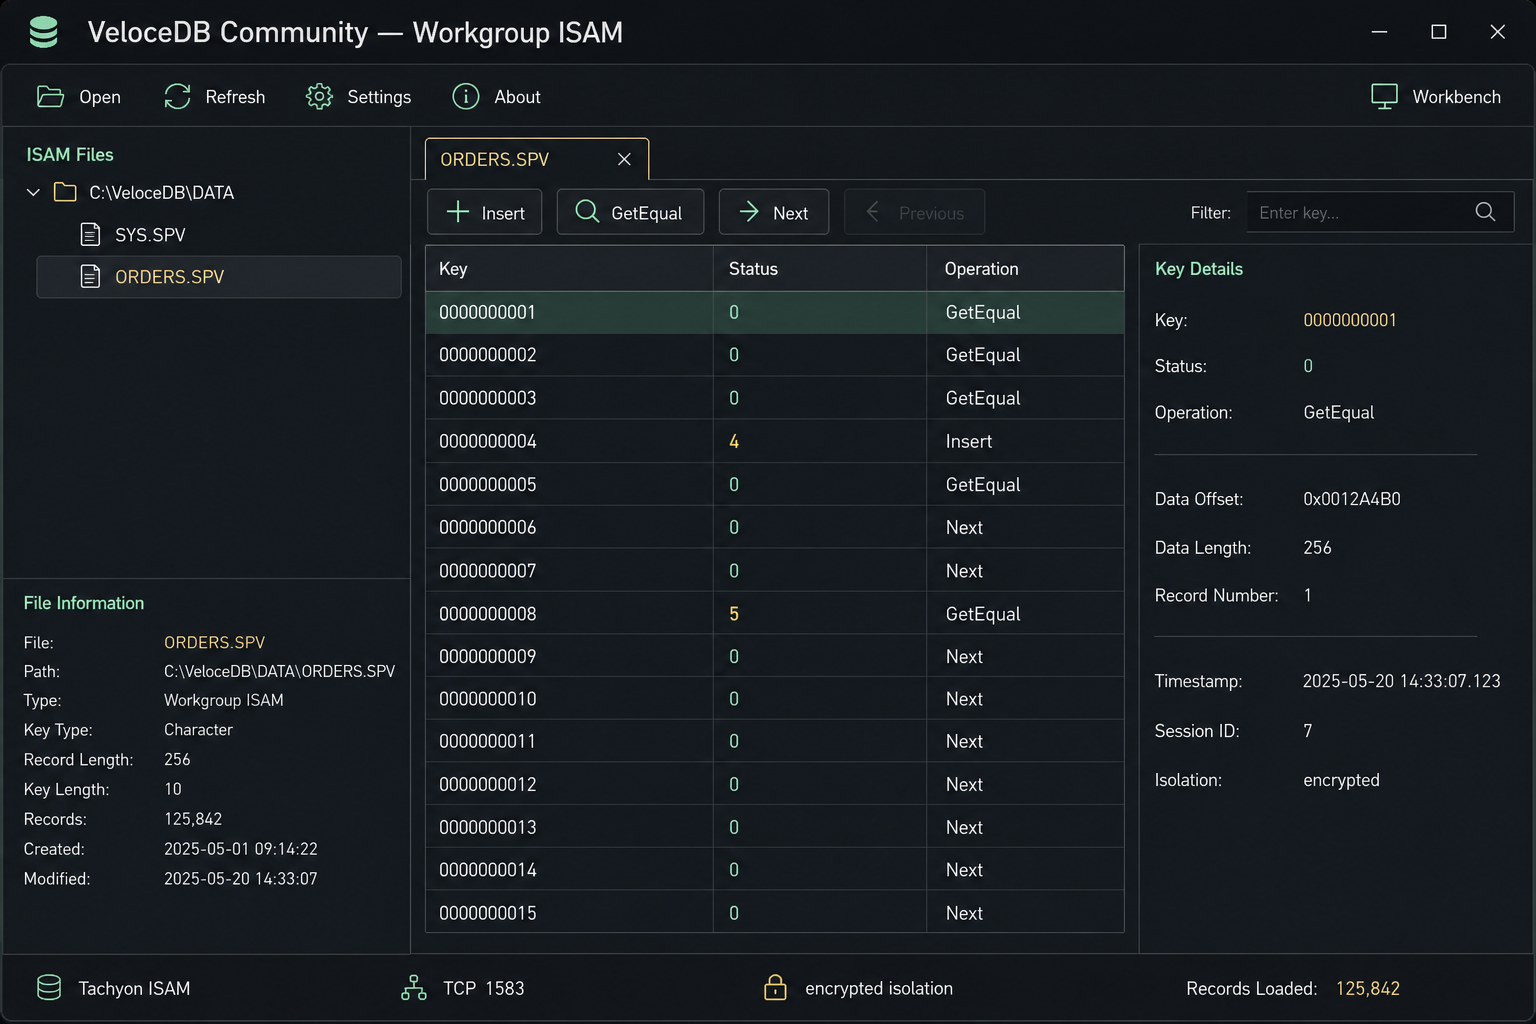The height and width of the screenshot is (1024, 1536).
Task: Select row with key 0000000015
Action: click(x=775, y=912)
